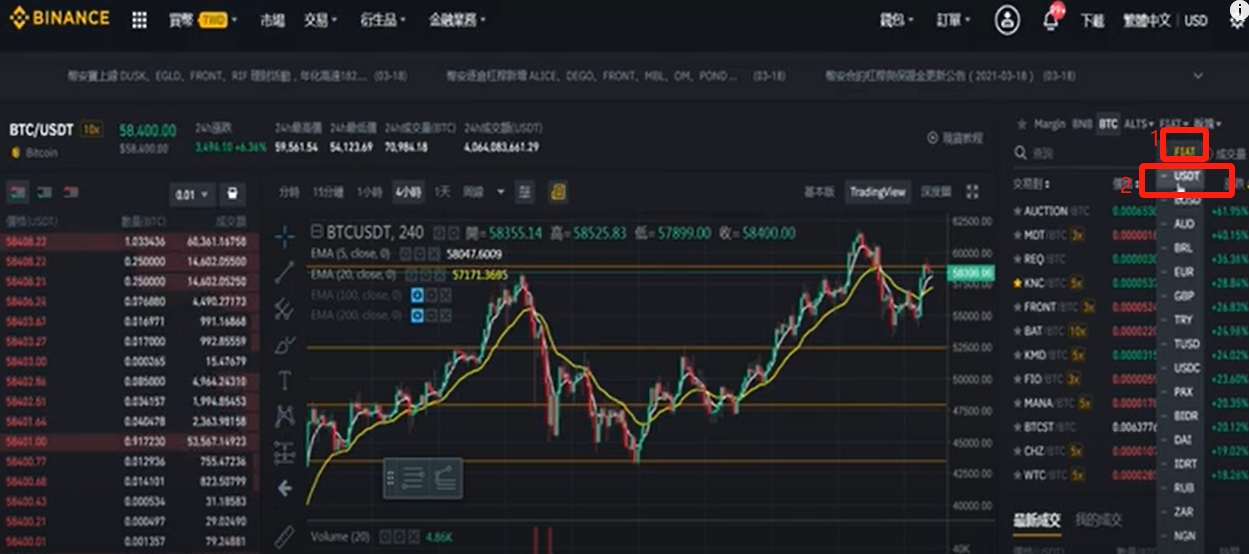The height and width of the screenshot is (554, 1249).
Task: Select the trend line drawing tool
Action: 285,271
